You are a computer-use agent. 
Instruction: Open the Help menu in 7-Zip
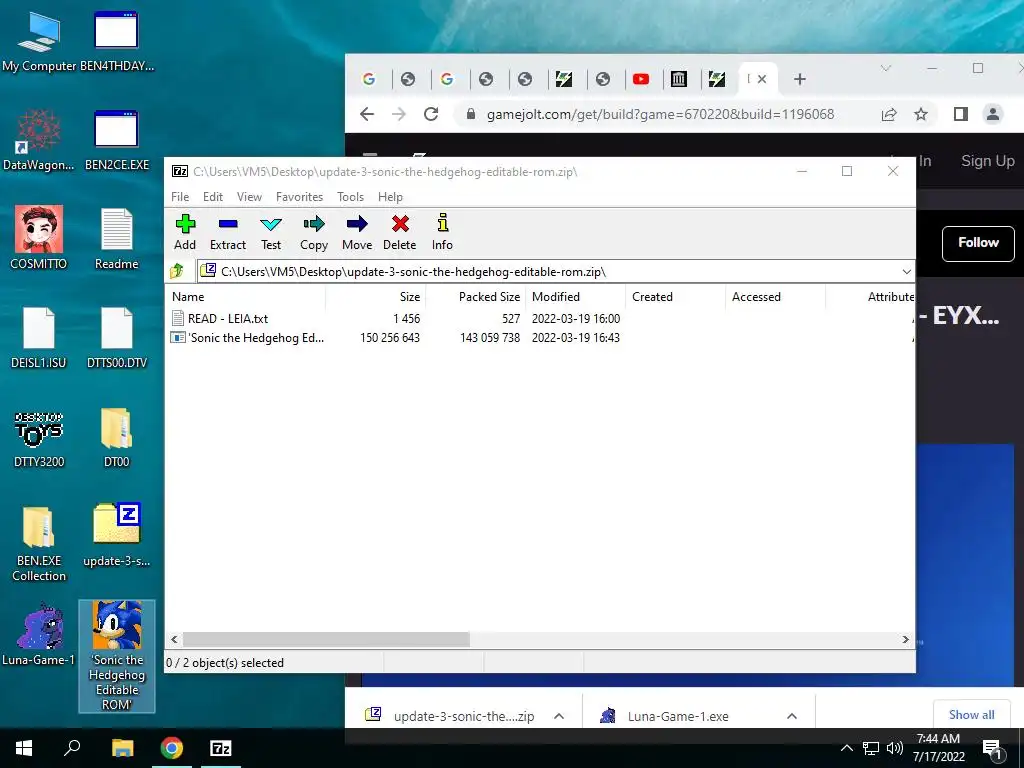click(390, 197)
